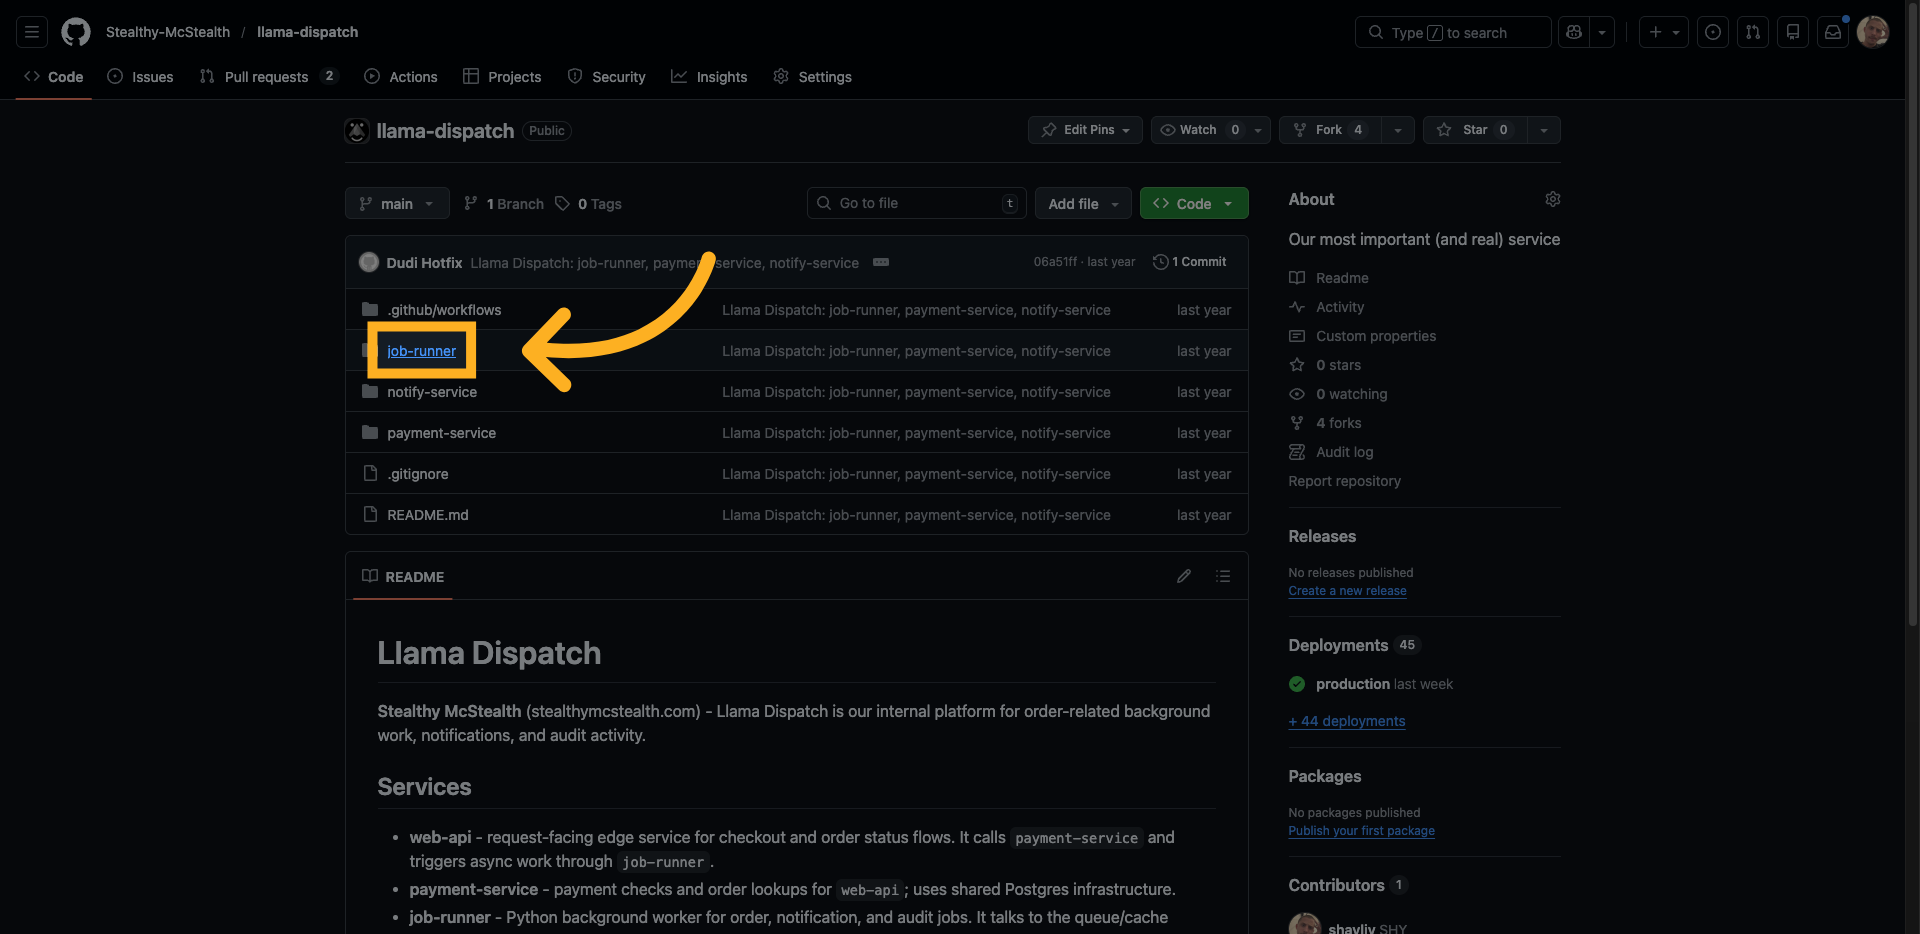Open the Create new plus dropdown
This screenshot has height=934, width=1920.
(1664, 32)
